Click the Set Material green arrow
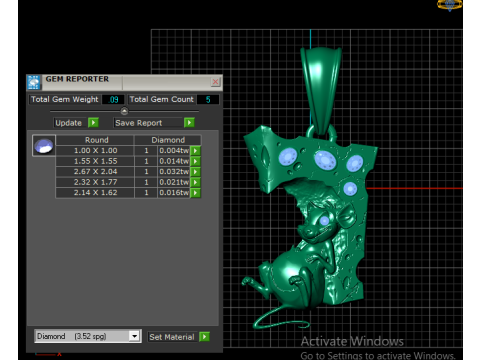 tap(204, 337)
